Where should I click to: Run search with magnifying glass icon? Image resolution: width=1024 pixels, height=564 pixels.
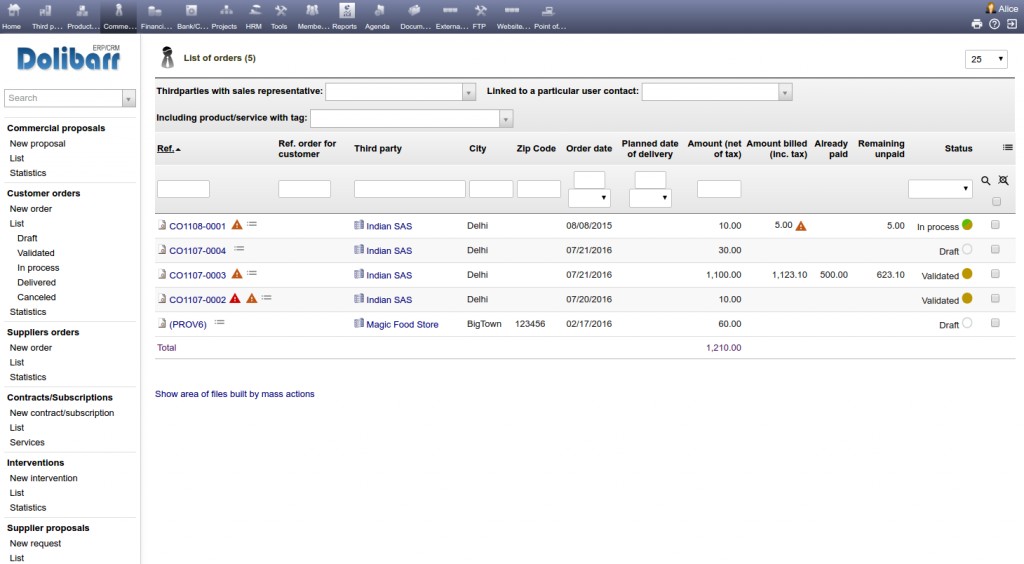(986, 181)
